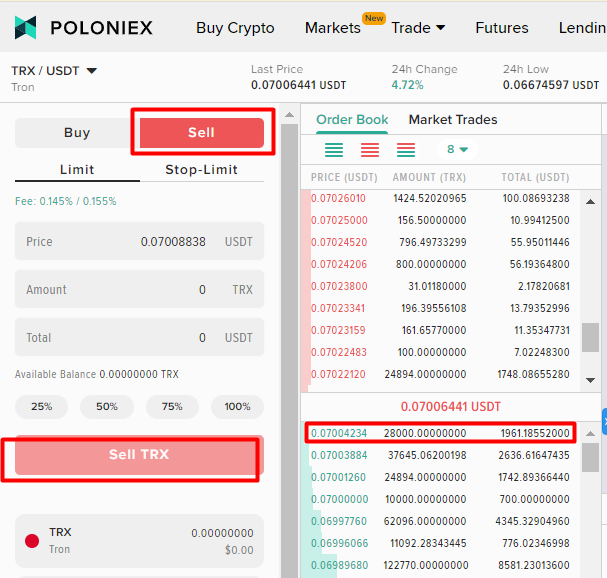Click the TOTAL (USDT) column header
This screenshot has width=607, height=578.
[535, 177]
